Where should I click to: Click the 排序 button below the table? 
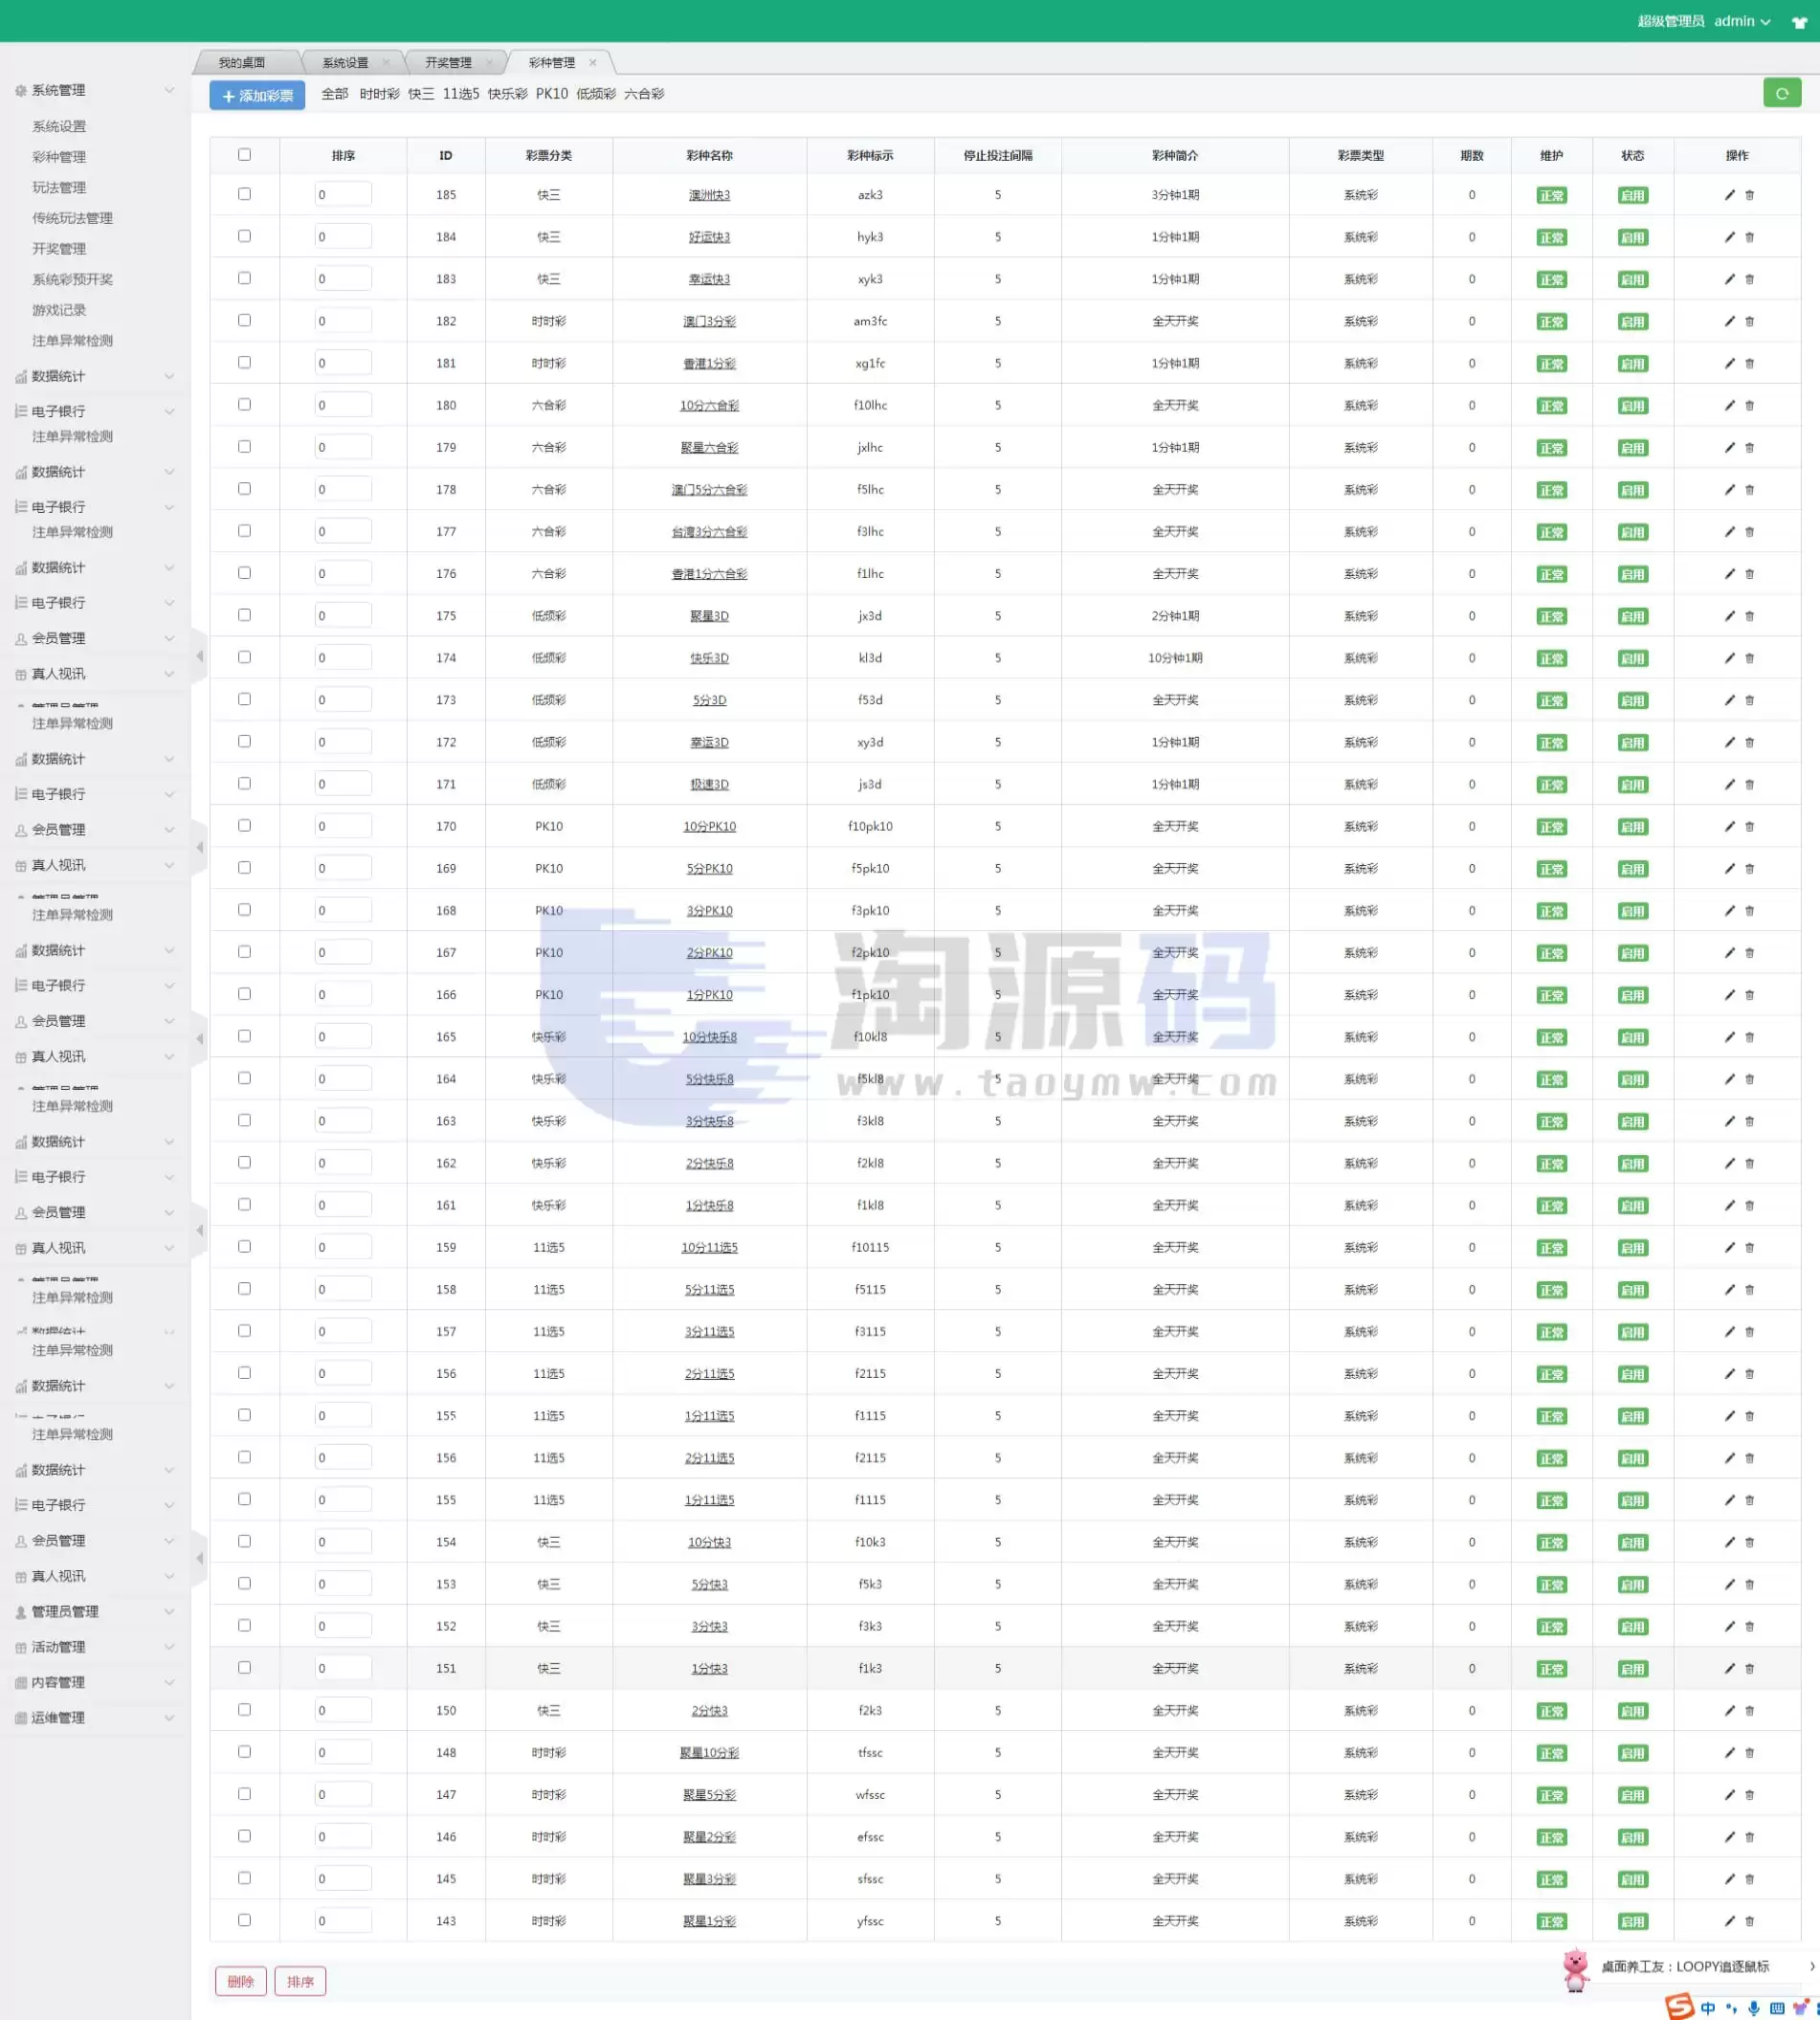tap(300, 1981)
